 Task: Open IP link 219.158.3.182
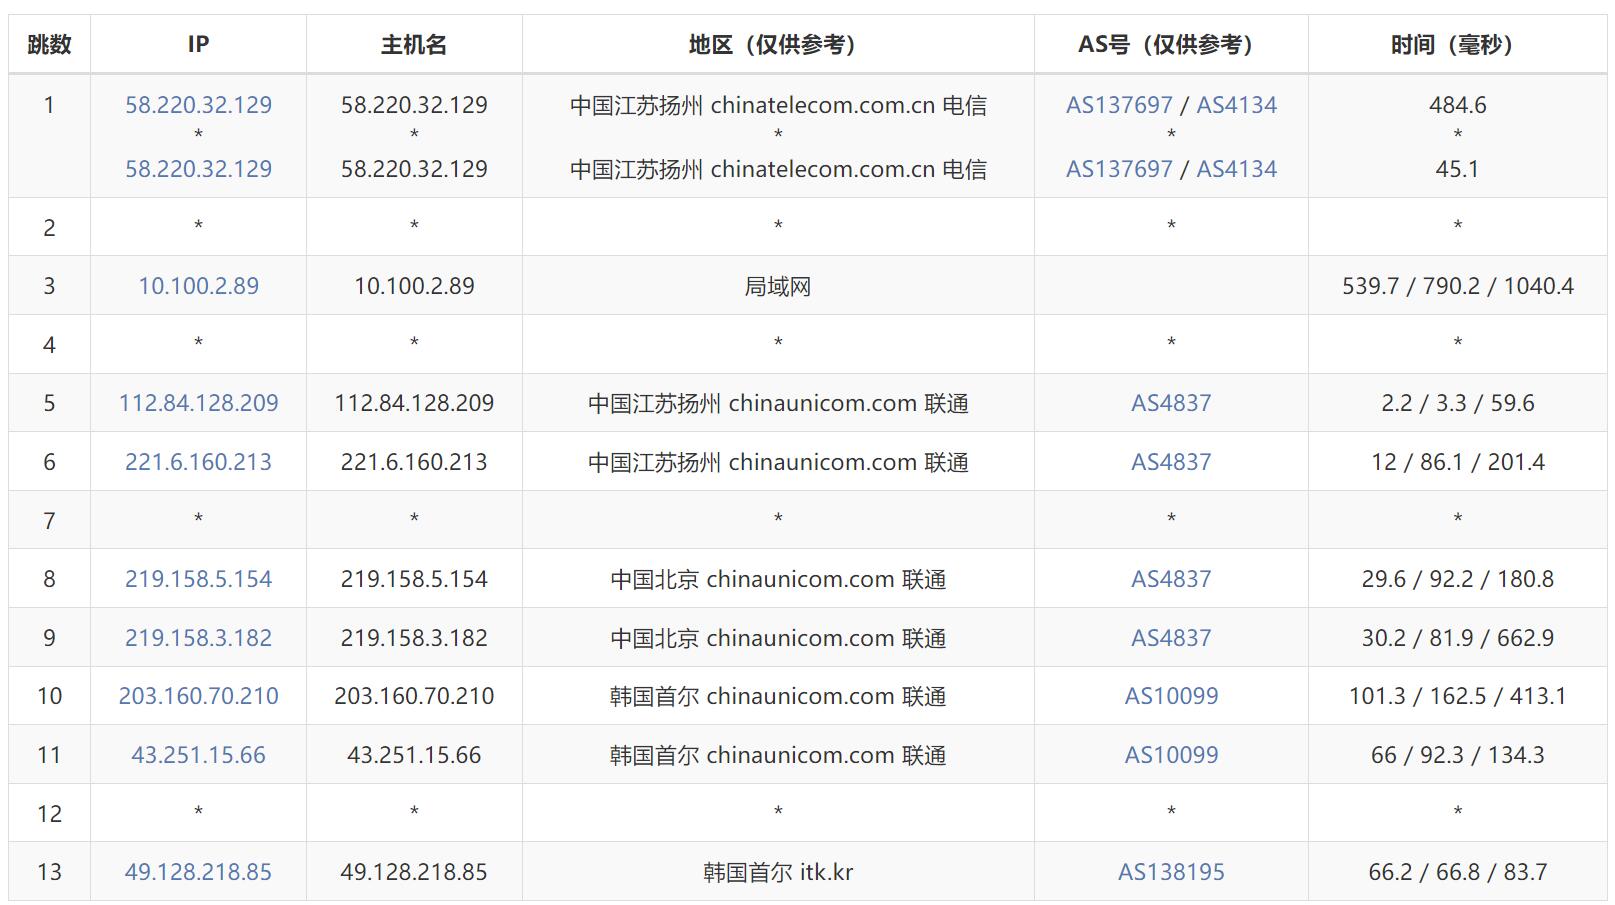pyautogui.click(x=198, y=638)
